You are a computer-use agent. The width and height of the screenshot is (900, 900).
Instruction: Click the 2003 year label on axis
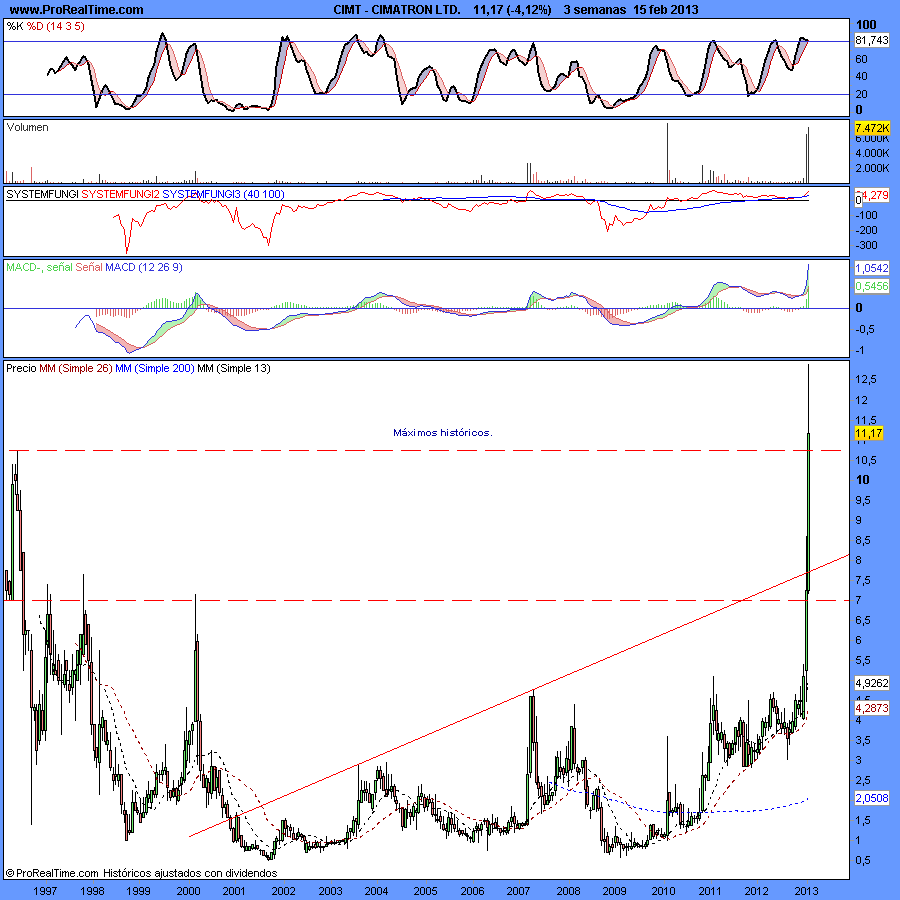pyautogui.click(x=330, y=891)
